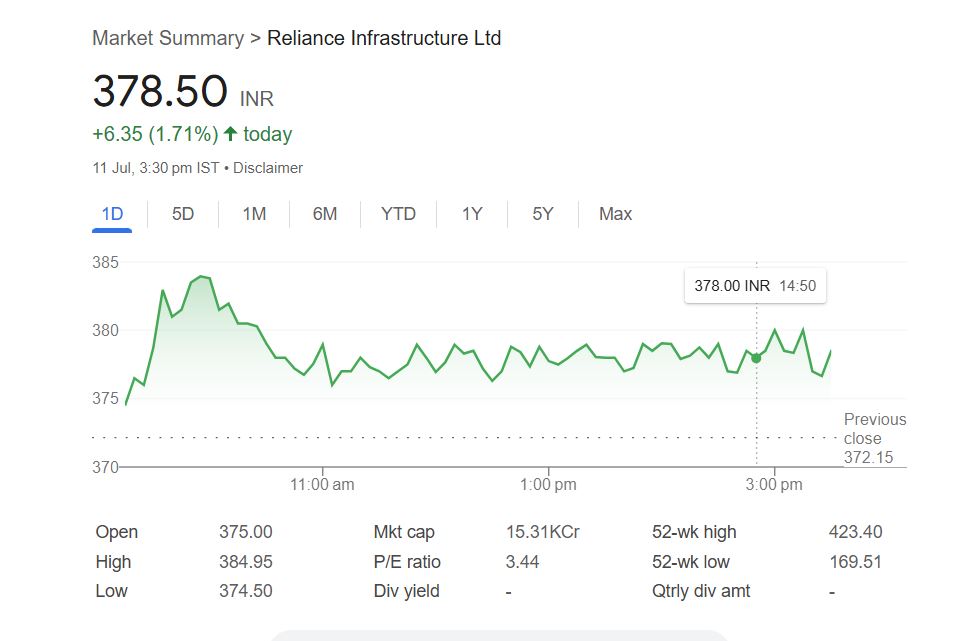
Task: Select the 1D time range tab
Action: (x=112, y=214)
